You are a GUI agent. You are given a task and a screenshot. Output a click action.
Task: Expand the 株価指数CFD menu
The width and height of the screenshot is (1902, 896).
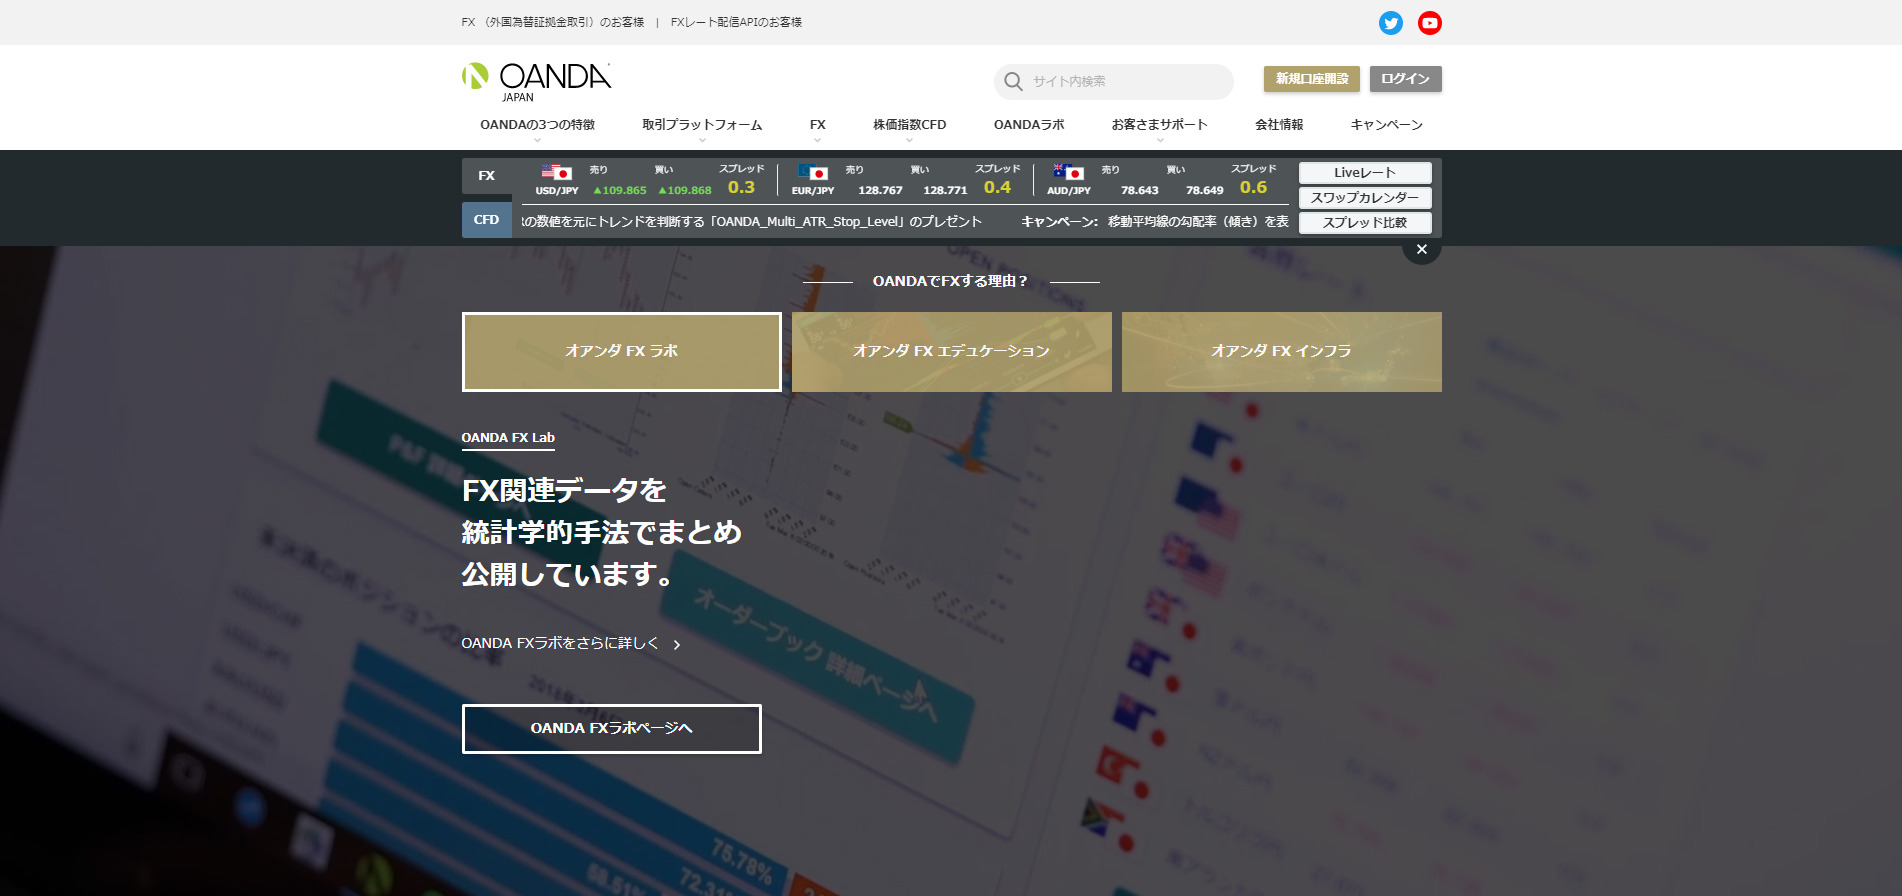(x=909, y=126)
